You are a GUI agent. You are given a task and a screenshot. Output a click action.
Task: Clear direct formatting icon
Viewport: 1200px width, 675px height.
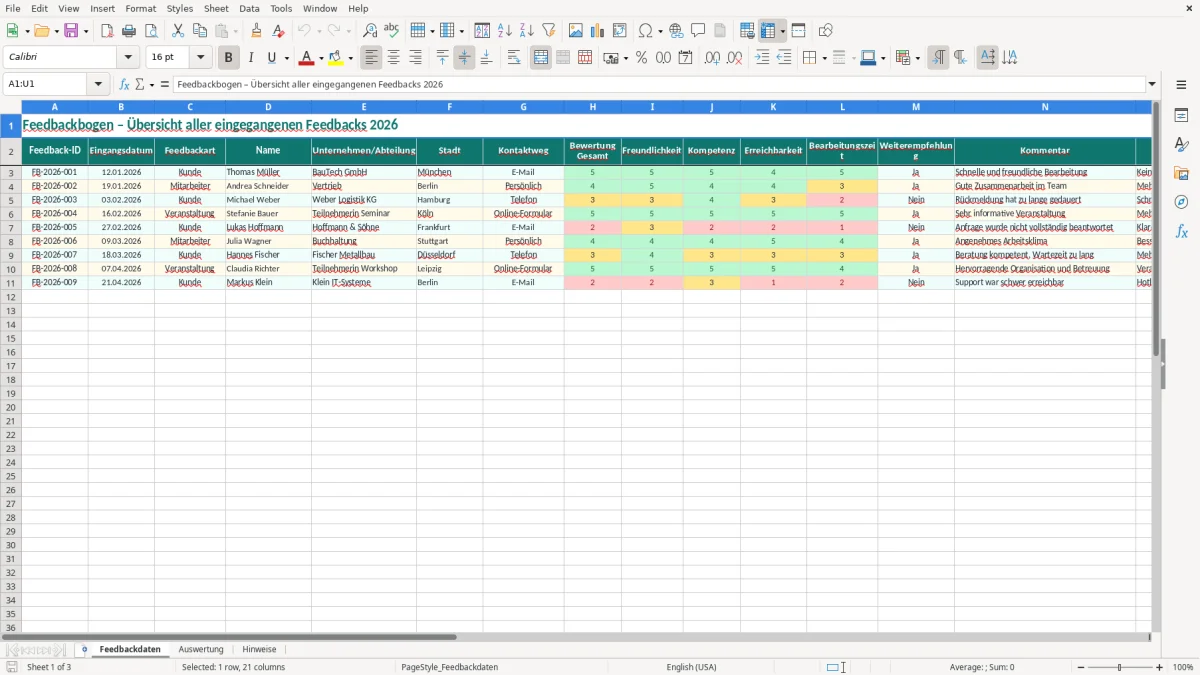(279, 31)
